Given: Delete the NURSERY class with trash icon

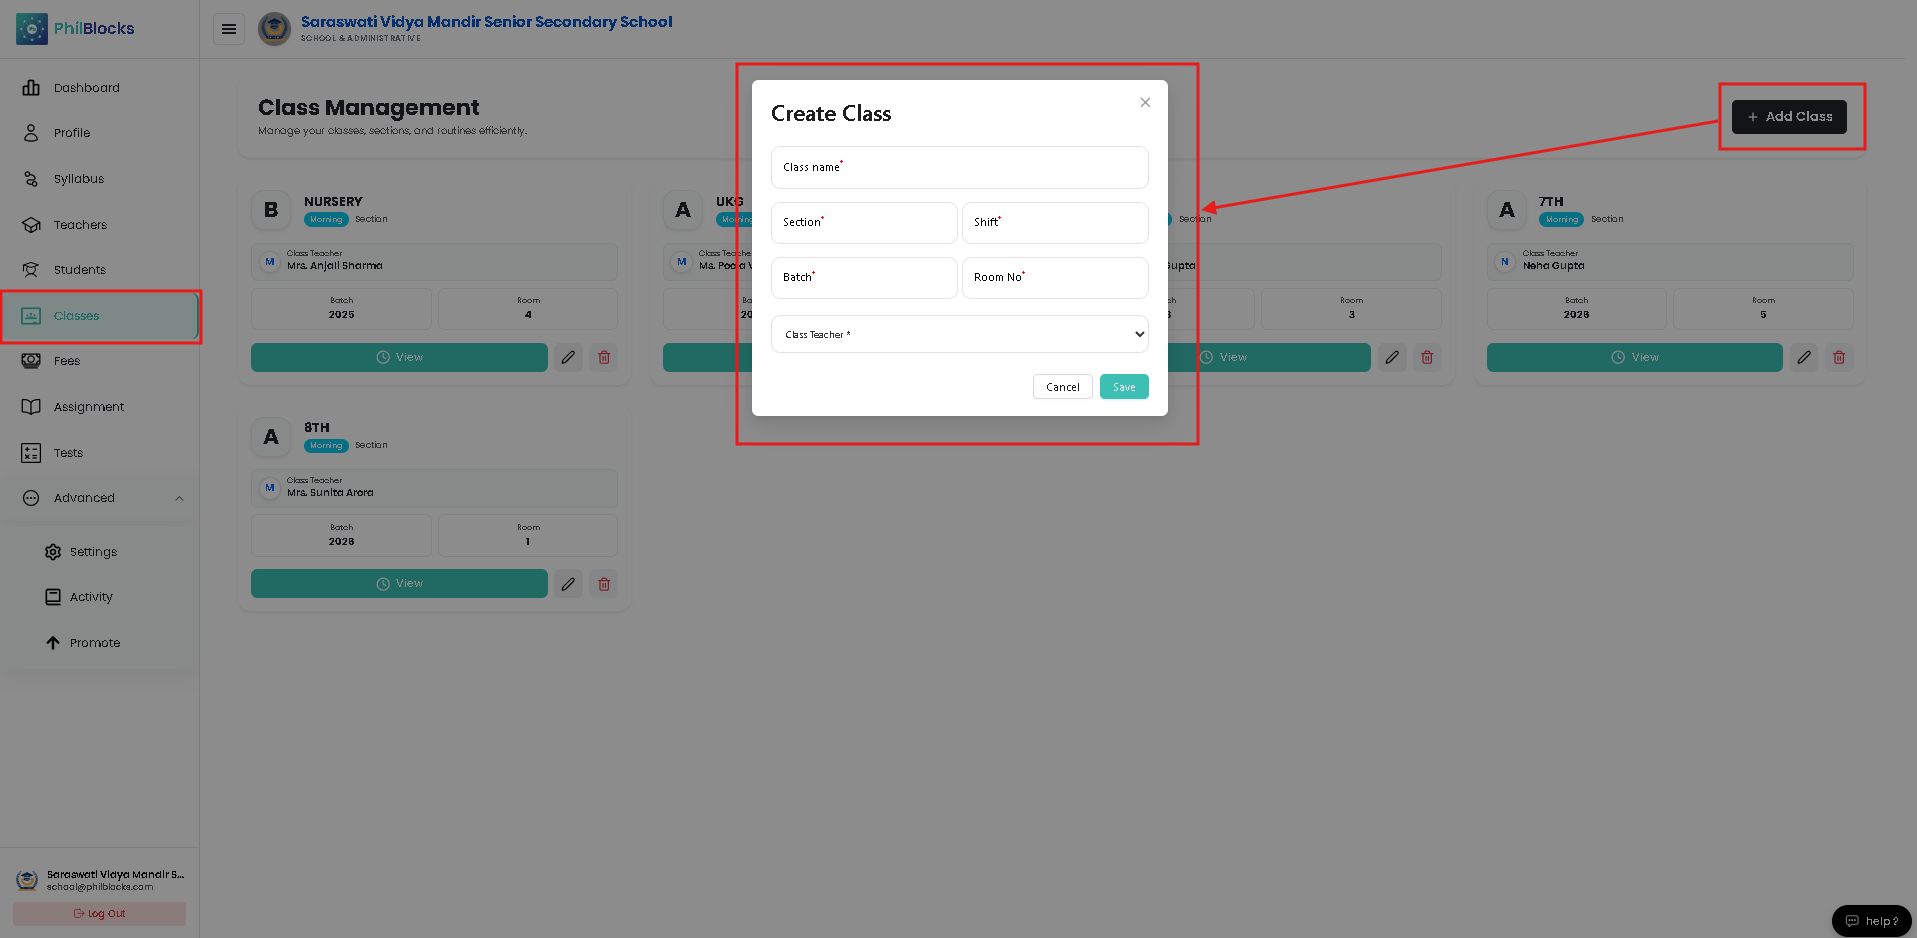Looking at the screenshot, I should 604,357.
